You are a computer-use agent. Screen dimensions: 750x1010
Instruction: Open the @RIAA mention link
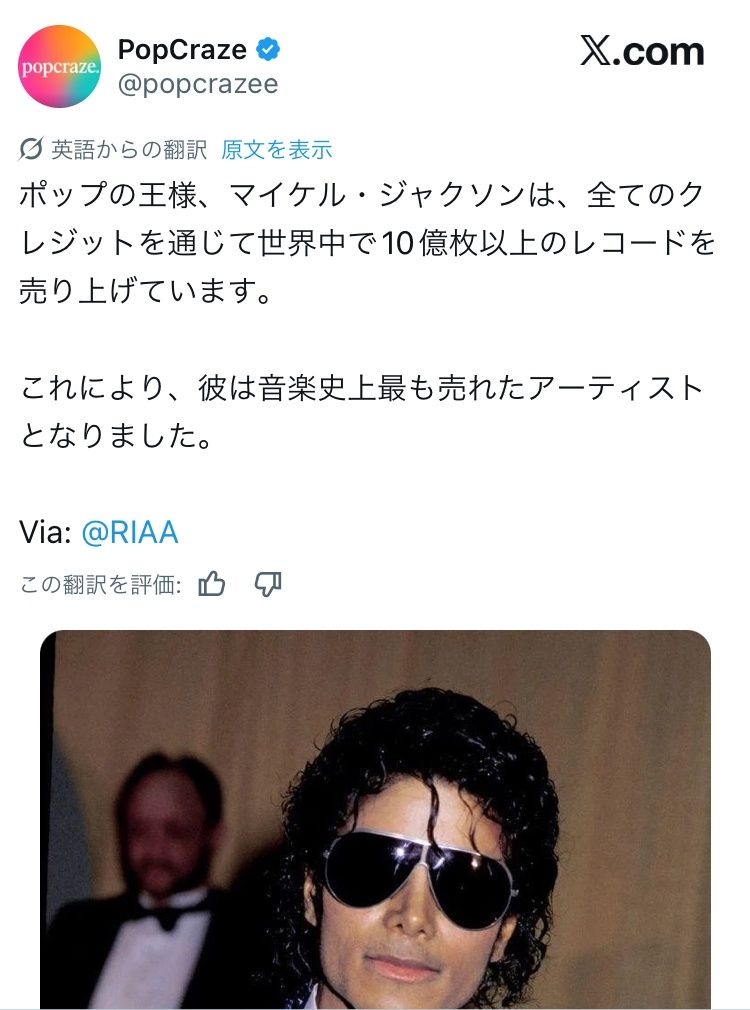tap(130, 533)
